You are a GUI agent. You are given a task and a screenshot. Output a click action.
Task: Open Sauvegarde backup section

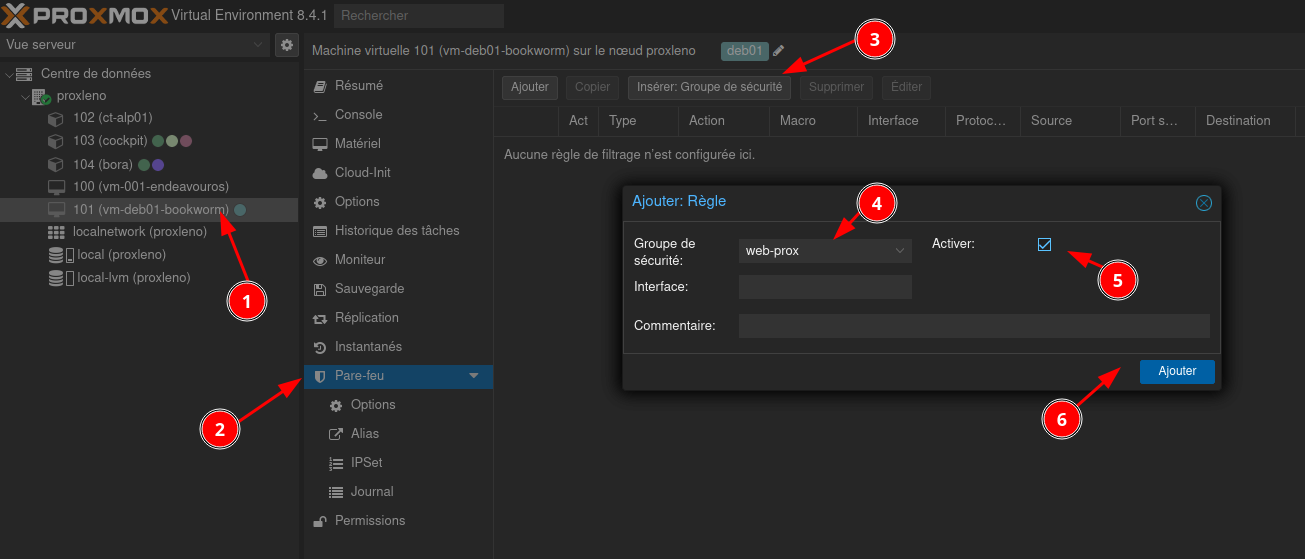click(x=369, y=289)
